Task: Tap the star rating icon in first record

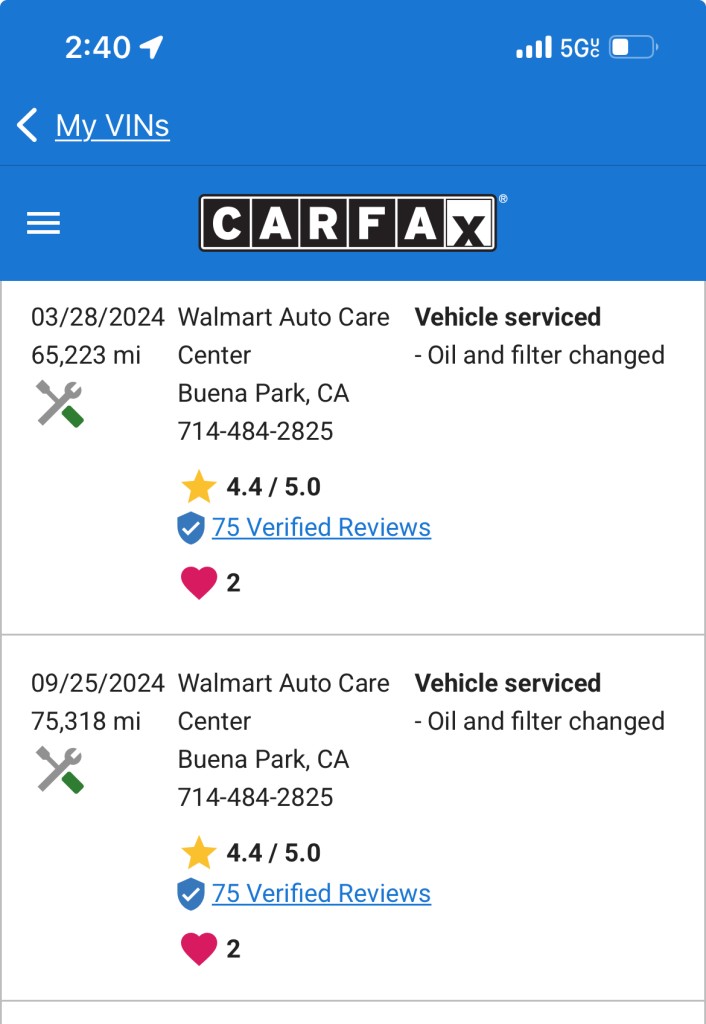Action: click(199, 487)
